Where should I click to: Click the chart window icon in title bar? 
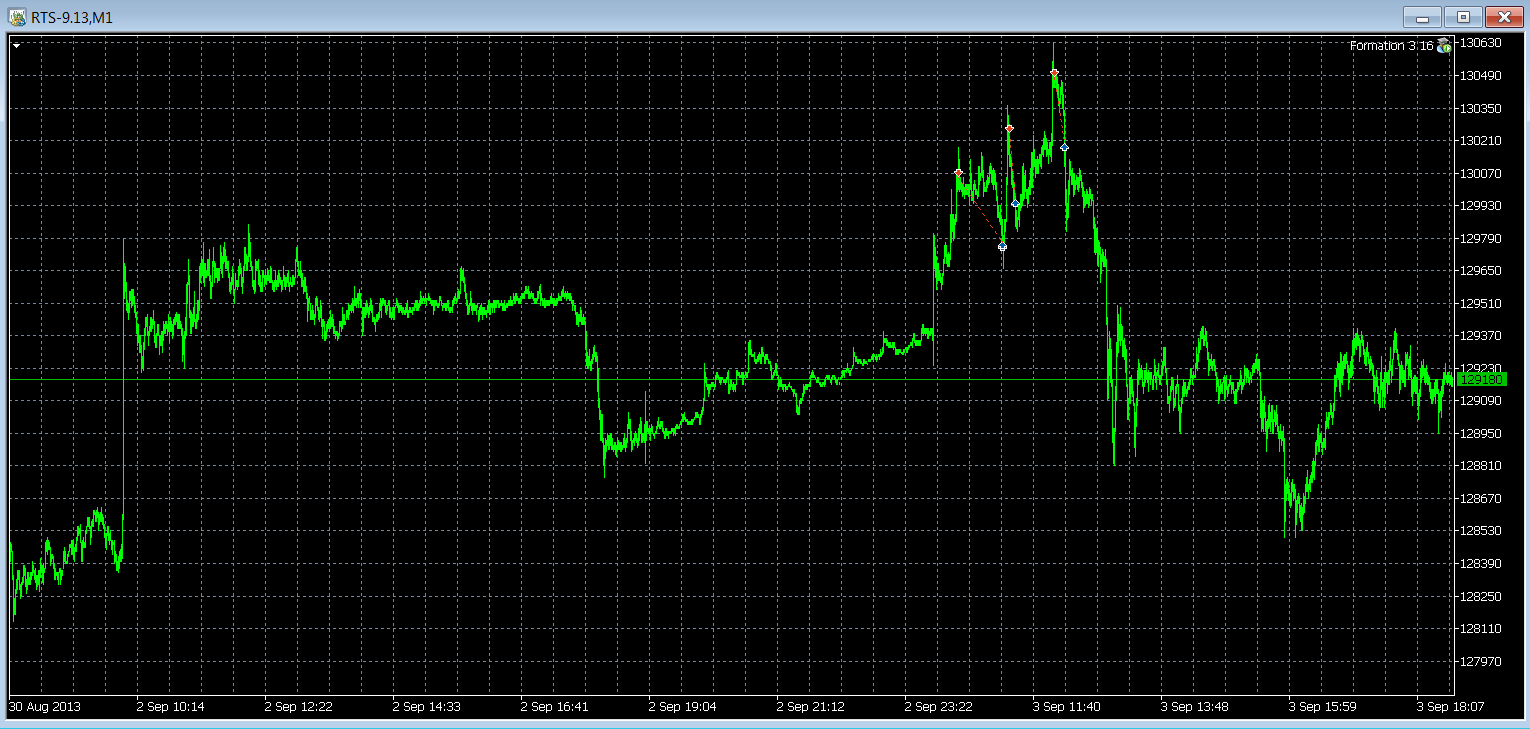[x=17, y=17]
